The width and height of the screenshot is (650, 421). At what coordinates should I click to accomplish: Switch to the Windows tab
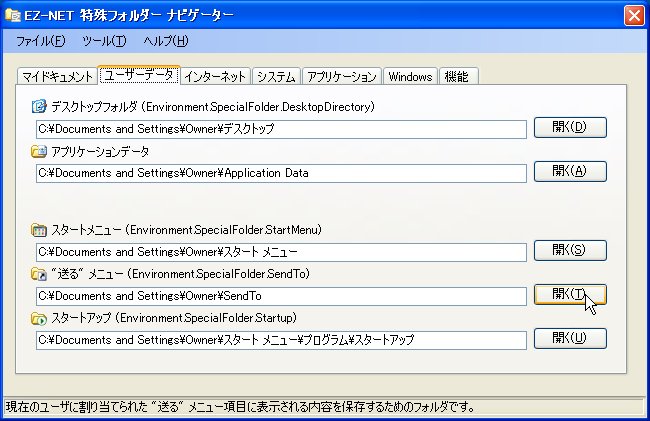point(410,76)
